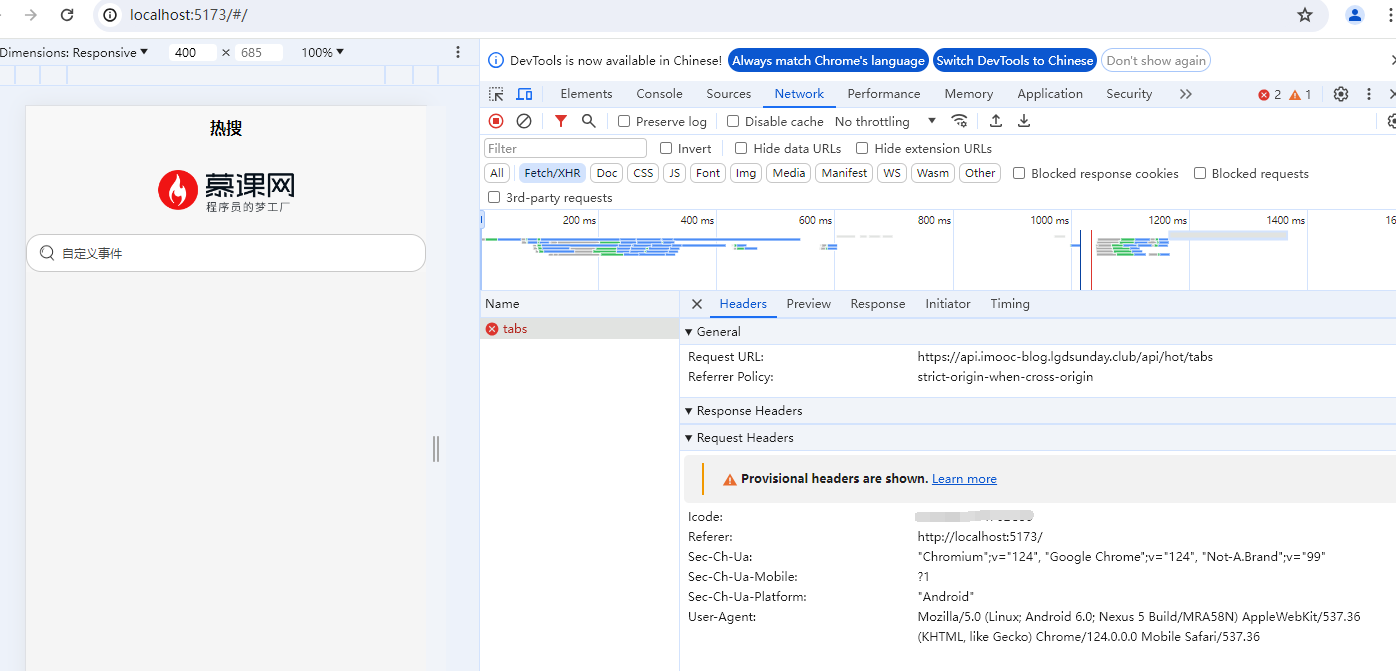The image size is (1396, 671).
Task: Toggle Preserve log checkbox
Action: [624, 121]
